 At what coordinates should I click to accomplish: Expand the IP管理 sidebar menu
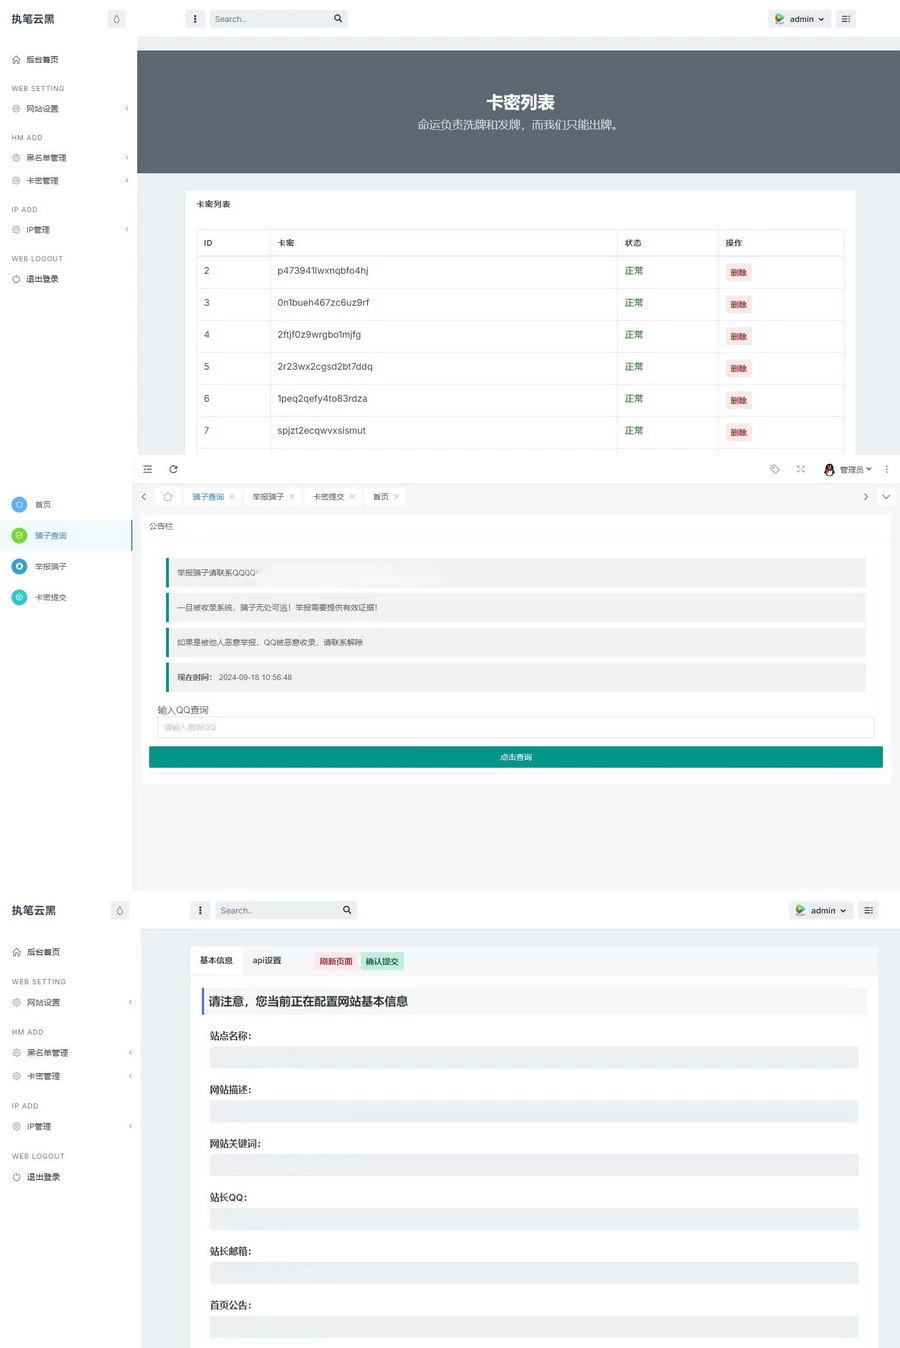coord(38,229)
